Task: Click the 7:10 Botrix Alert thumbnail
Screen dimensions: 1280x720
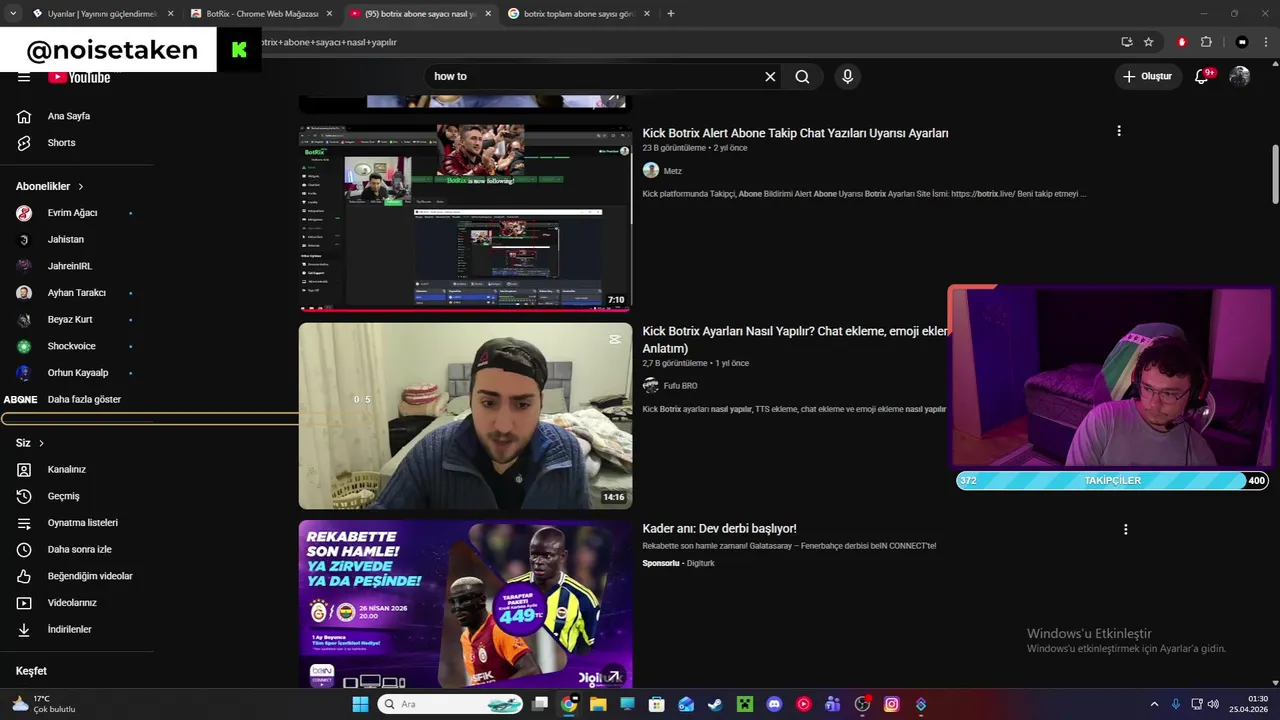Action: click(x=465, y=218)
